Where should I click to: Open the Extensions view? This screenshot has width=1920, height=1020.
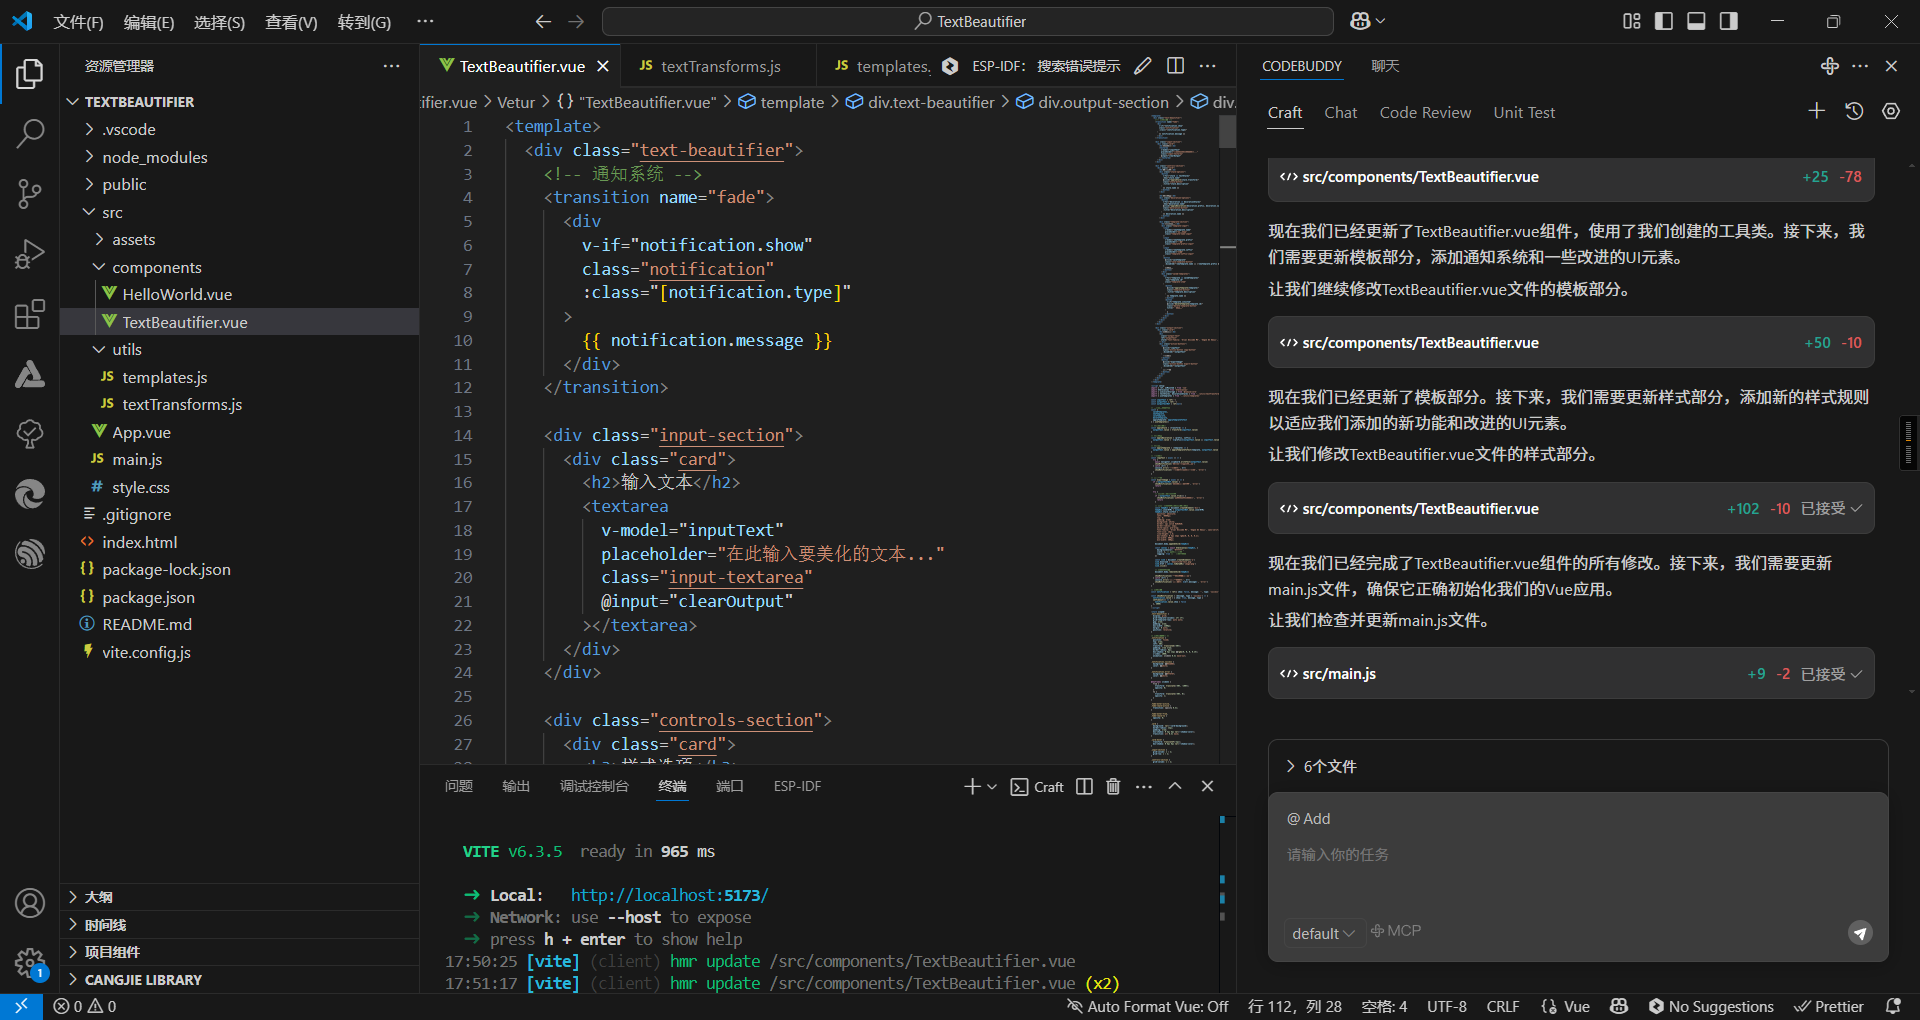(x=30, y=314)
